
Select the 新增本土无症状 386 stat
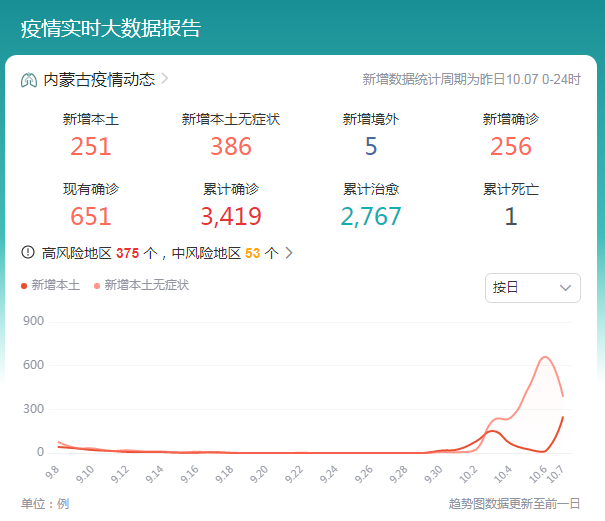click(231, 146)
